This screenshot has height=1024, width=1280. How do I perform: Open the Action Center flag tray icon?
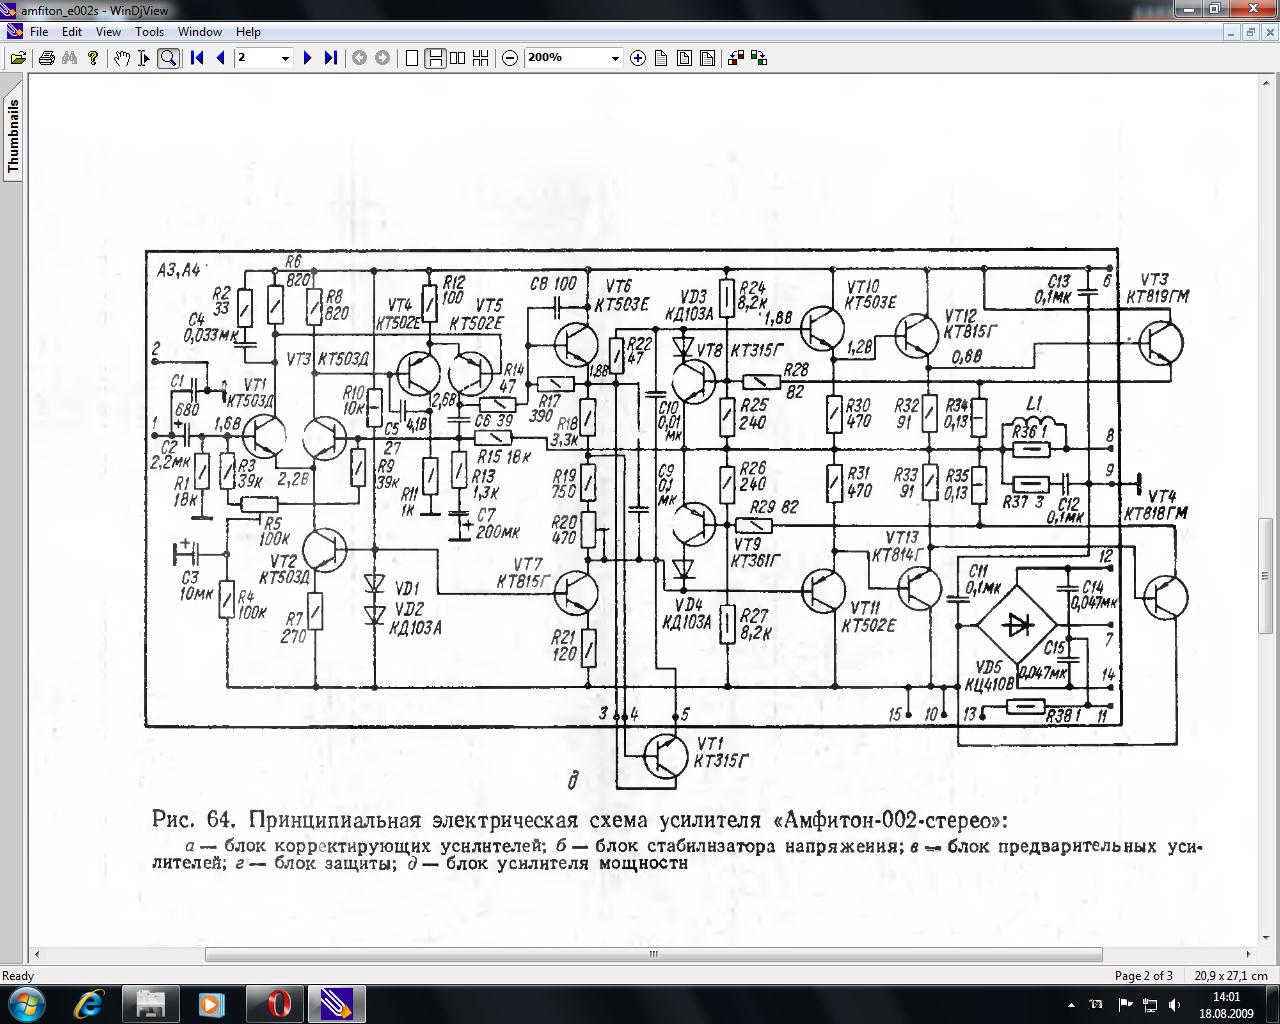coord(1125,1004)
